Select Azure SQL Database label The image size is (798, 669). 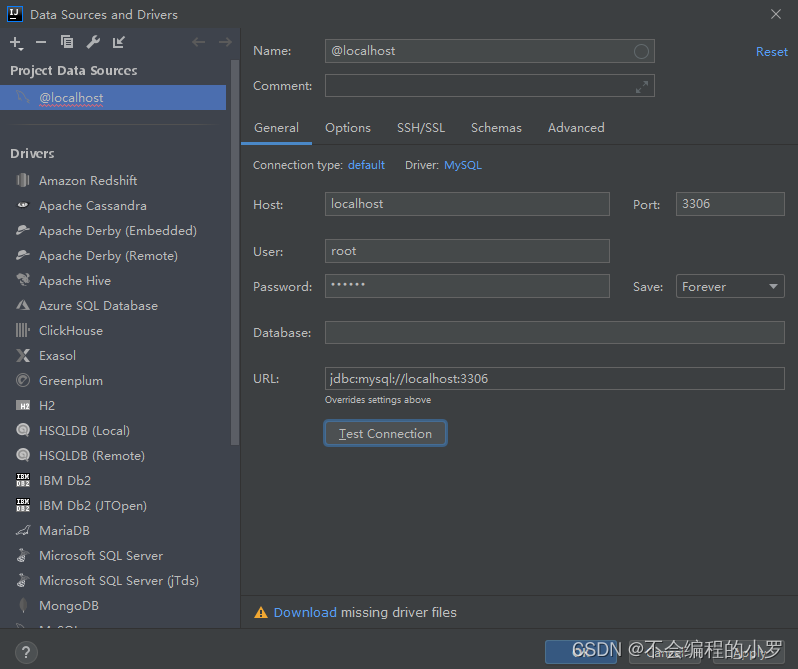(x=98, y=305)
